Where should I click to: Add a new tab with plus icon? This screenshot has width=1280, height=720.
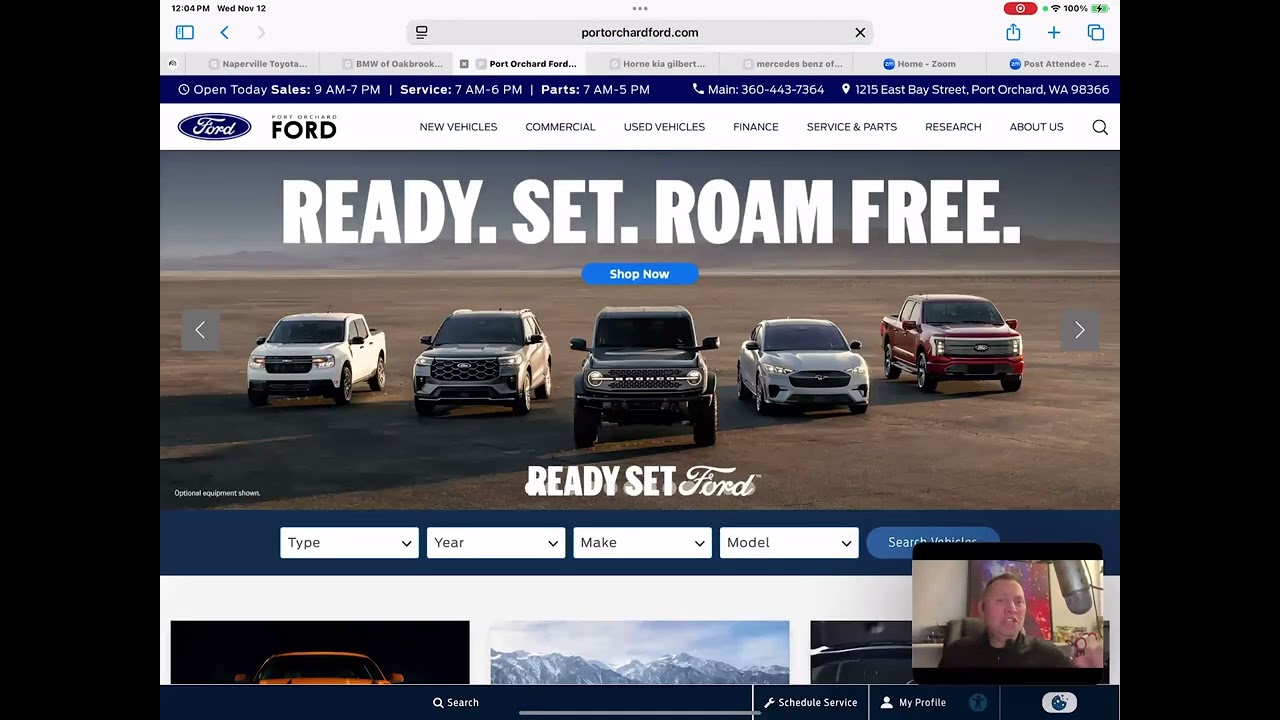pos(1054,32)
